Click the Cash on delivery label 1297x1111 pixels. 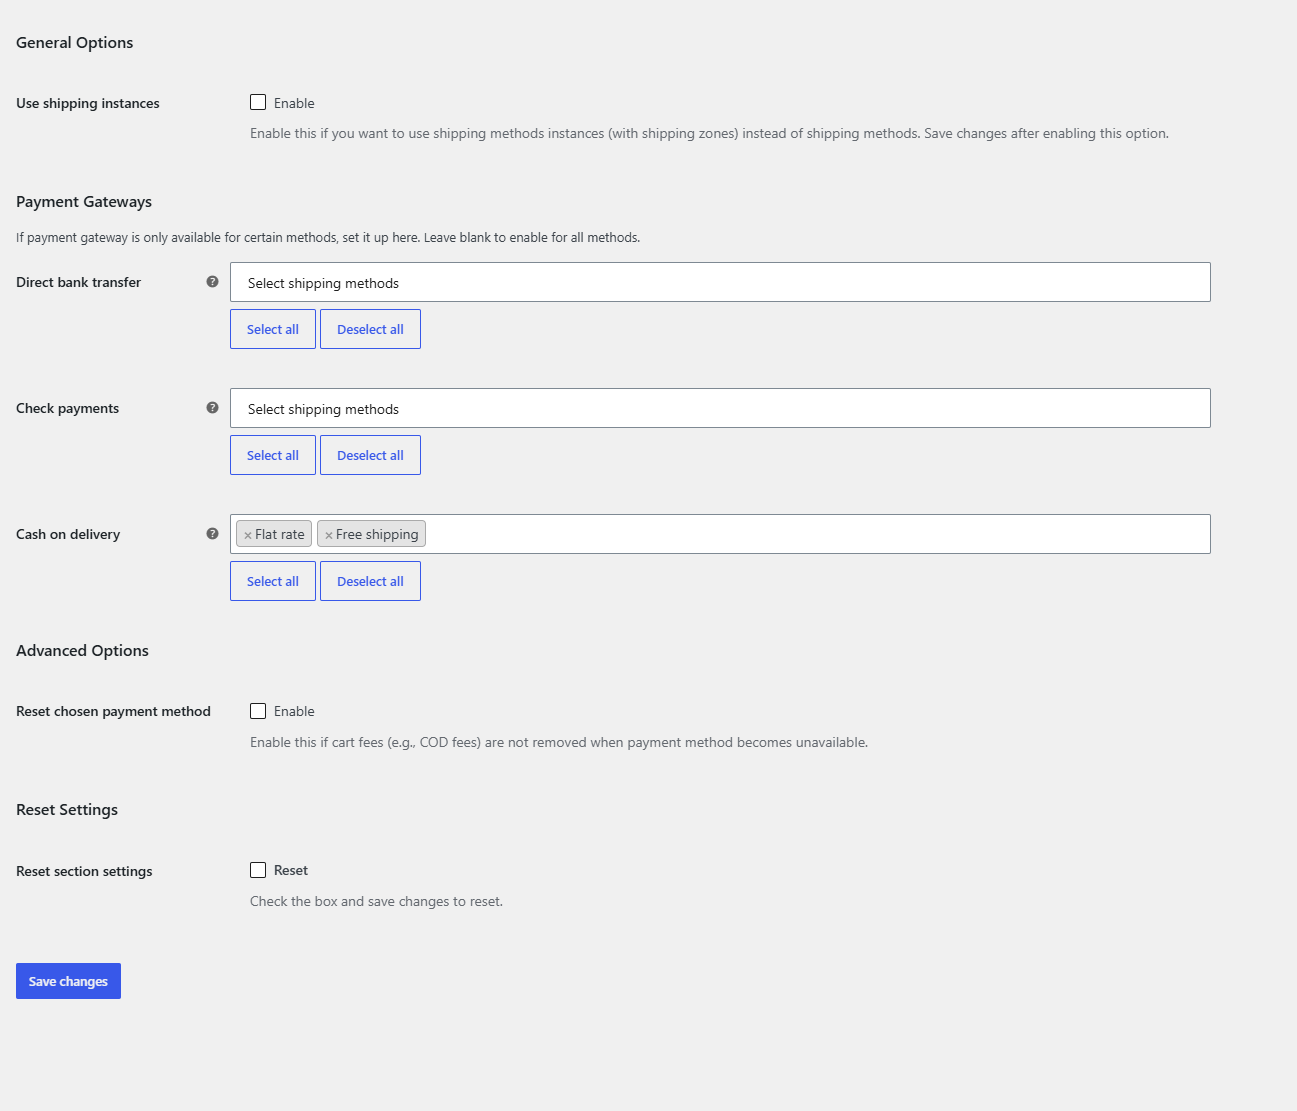point(68,534)
